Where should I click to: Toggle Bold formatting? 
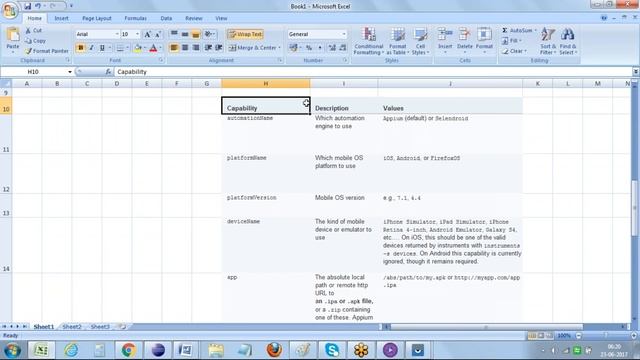click(80, 48)
